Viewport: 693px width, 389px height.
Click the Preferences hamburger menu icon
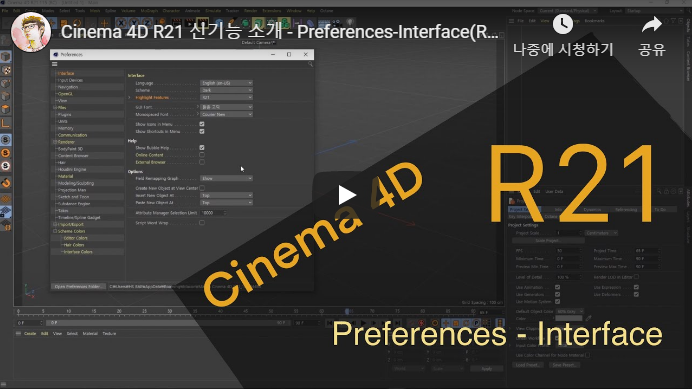(x=55, y=64)
